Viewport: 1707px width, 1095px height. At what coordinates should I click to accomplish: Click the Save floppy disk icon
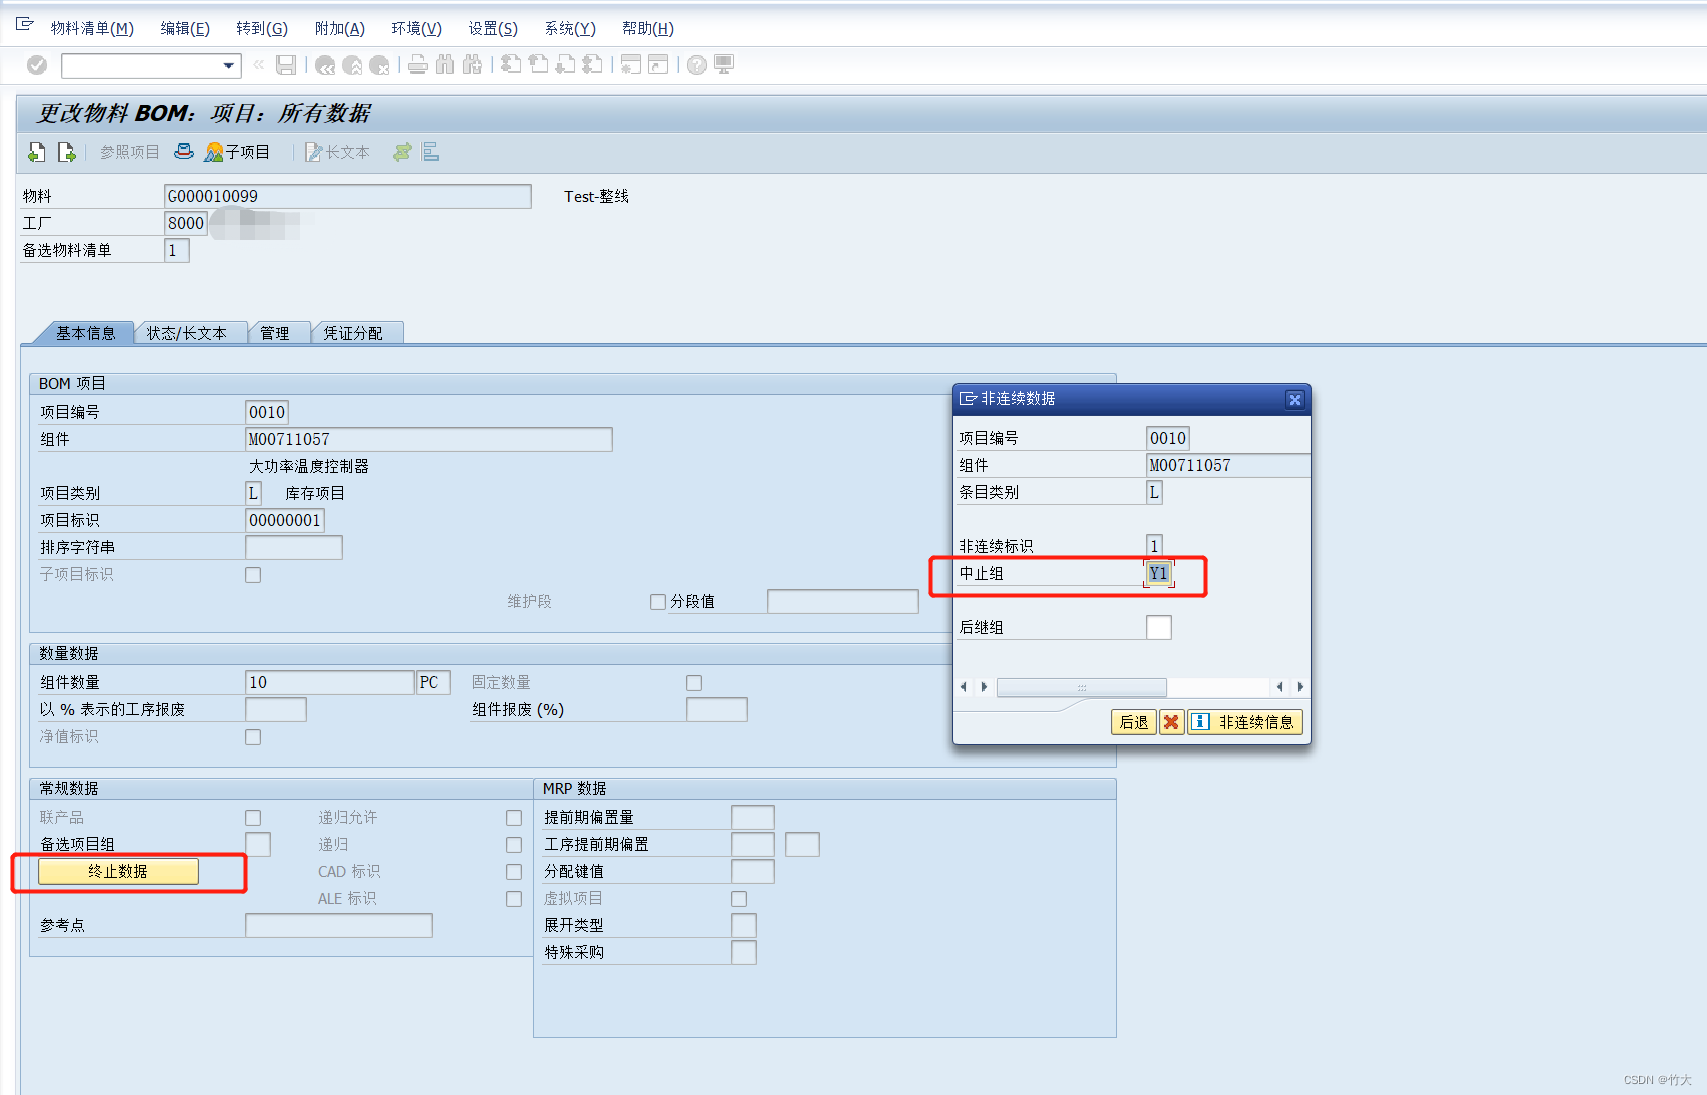[286, 65]
